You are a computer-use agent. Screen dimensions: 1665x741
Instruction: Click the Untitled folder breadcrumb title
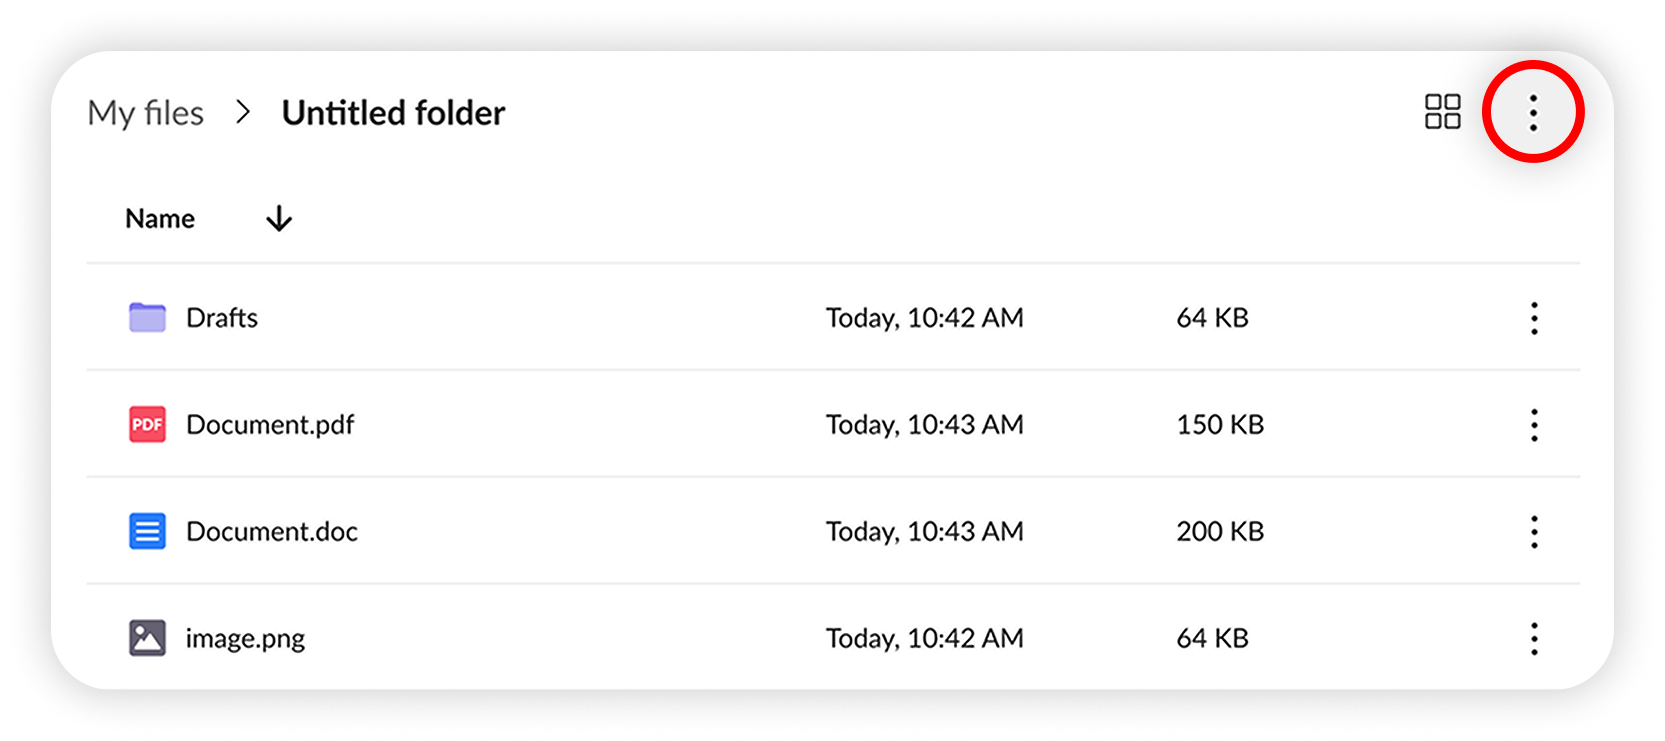click(x=393, y=113)
